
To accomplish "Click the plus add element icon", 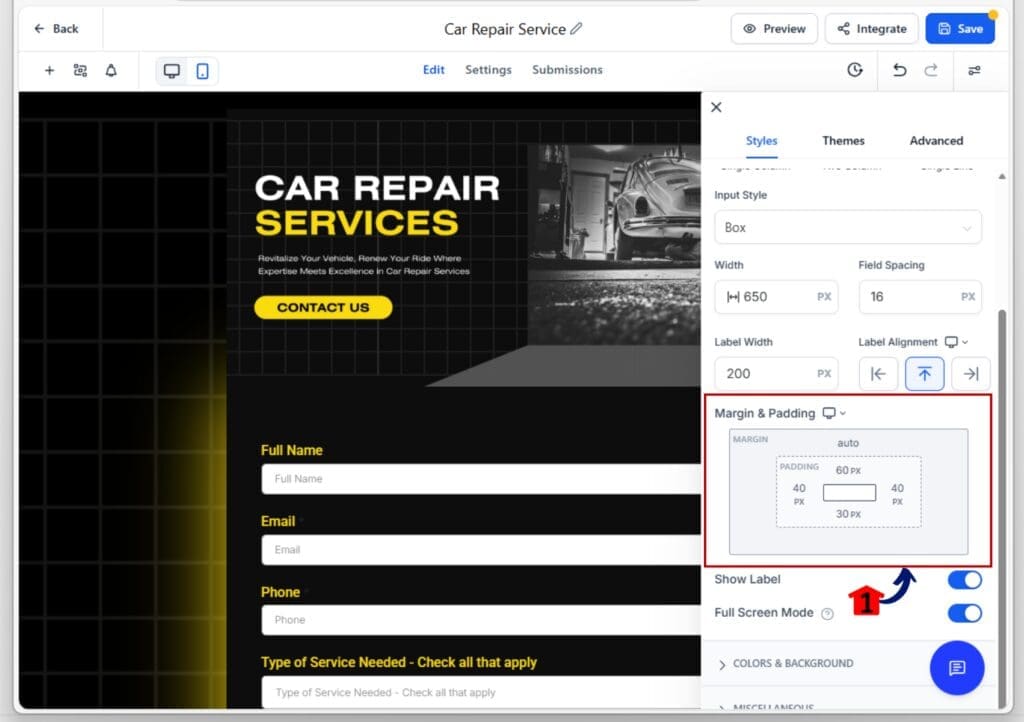I will point(50,71).
